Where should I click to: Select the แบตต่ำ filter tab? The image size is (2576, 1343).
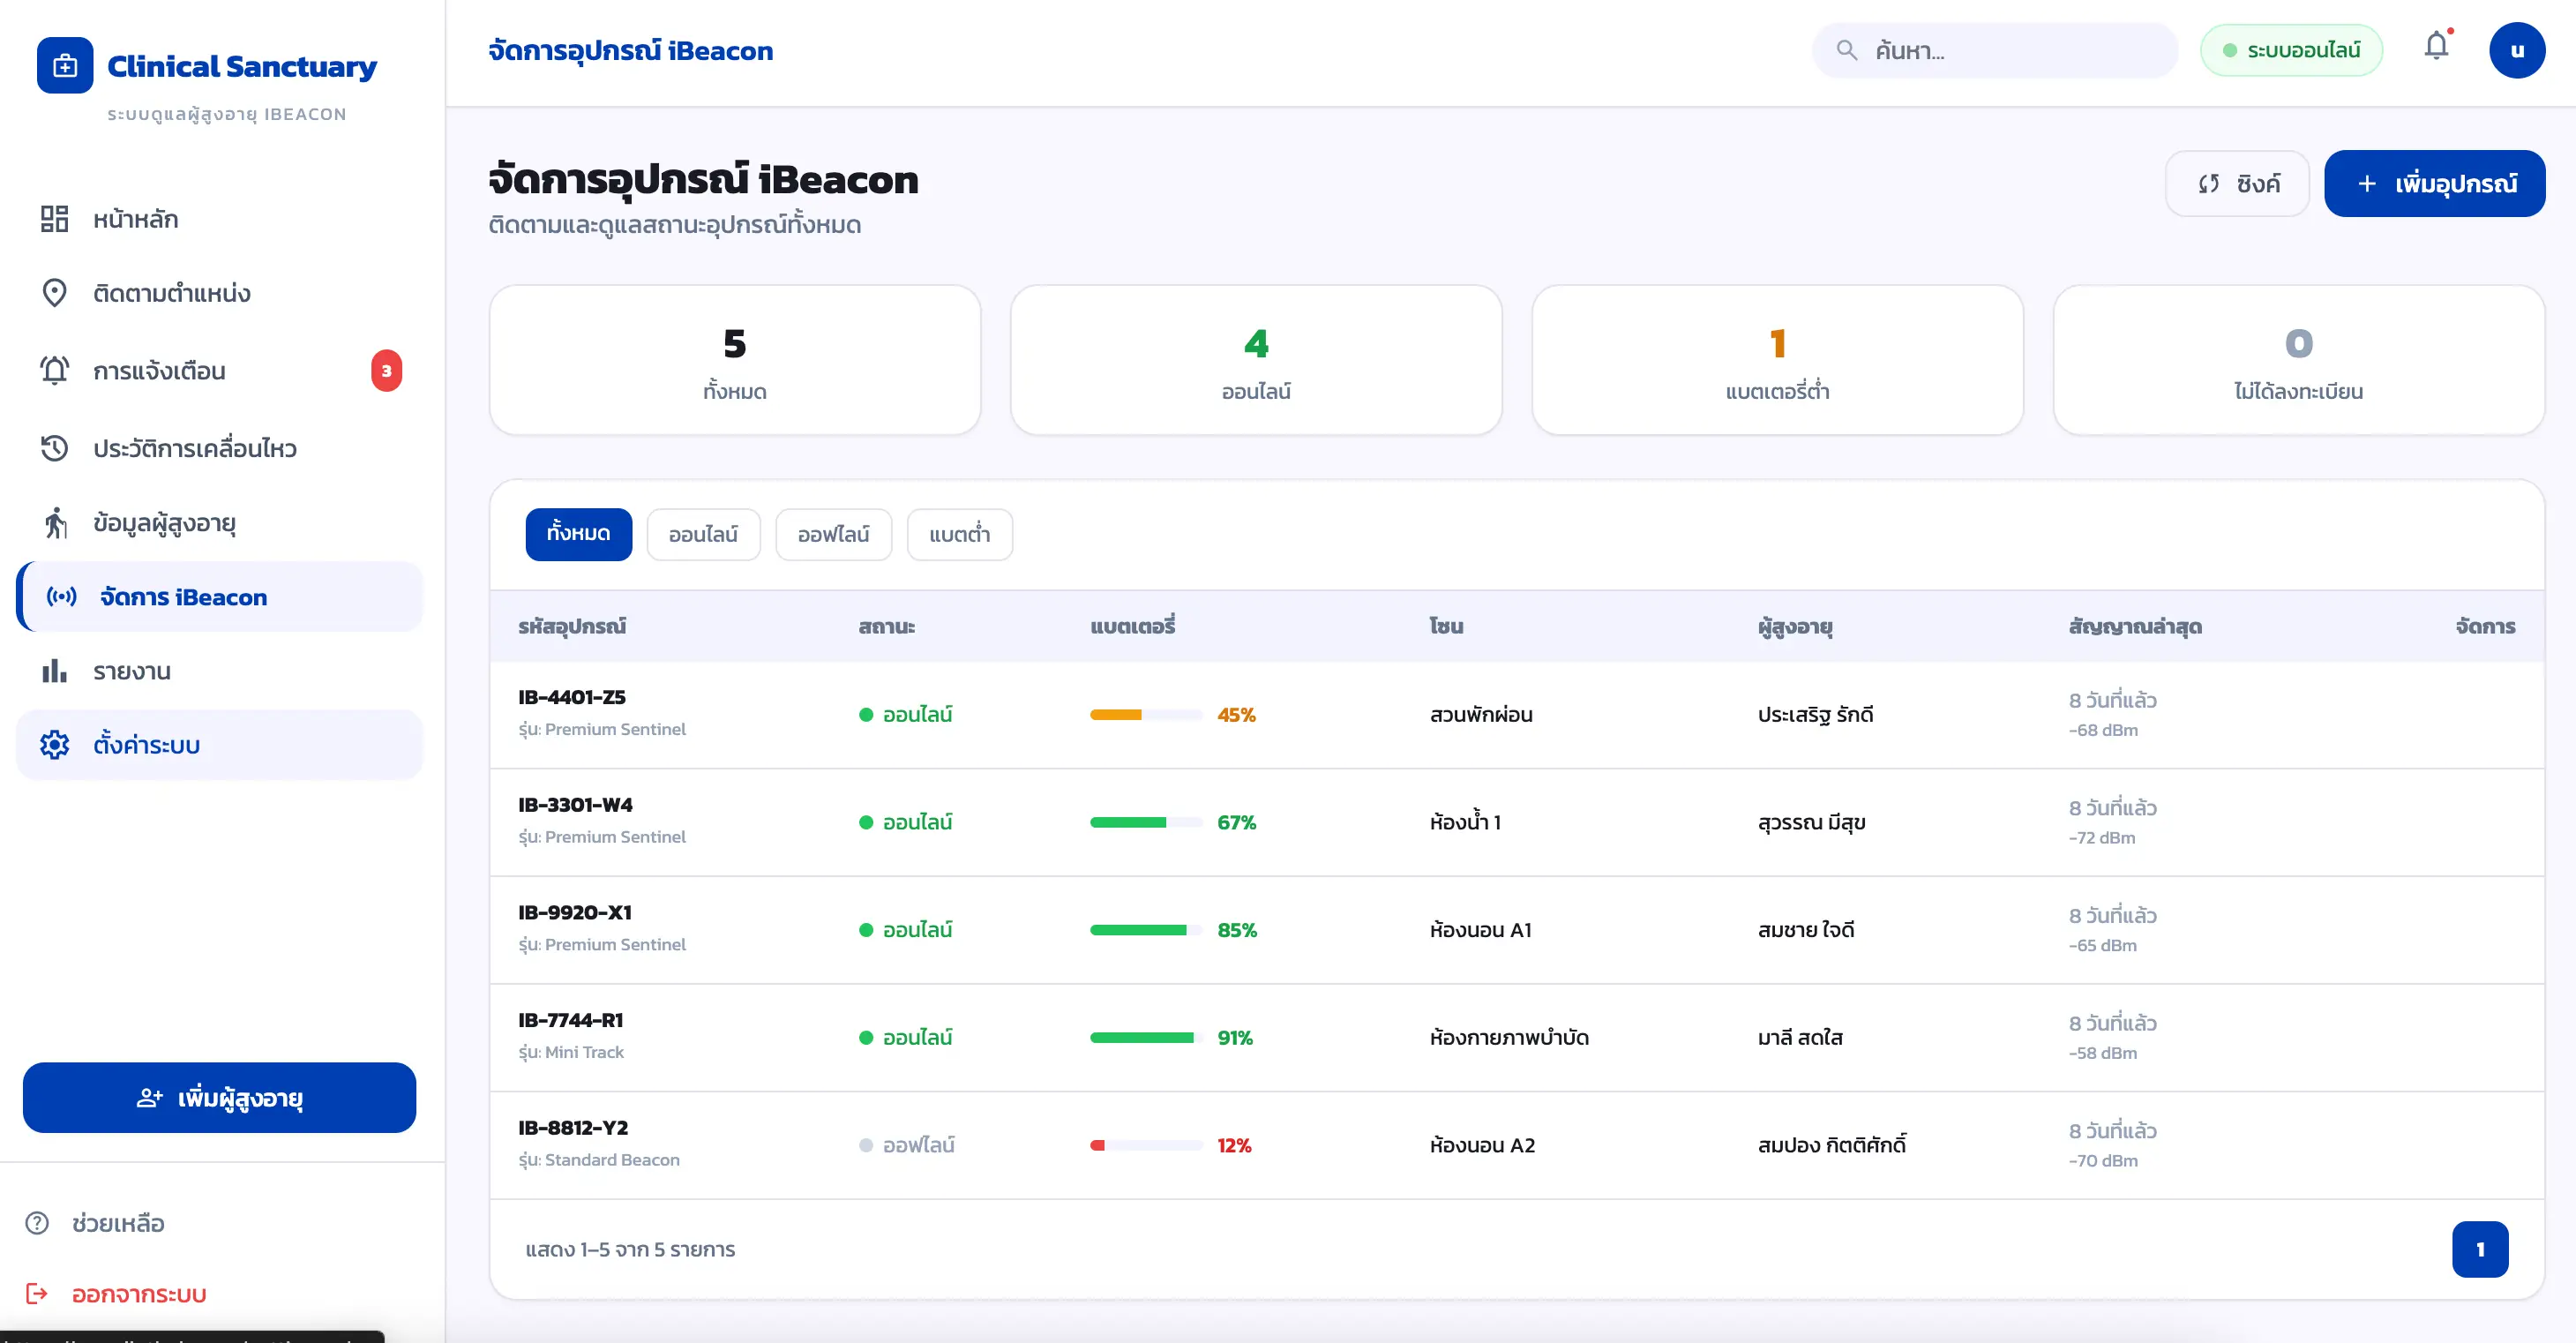(x=959, y=535)
